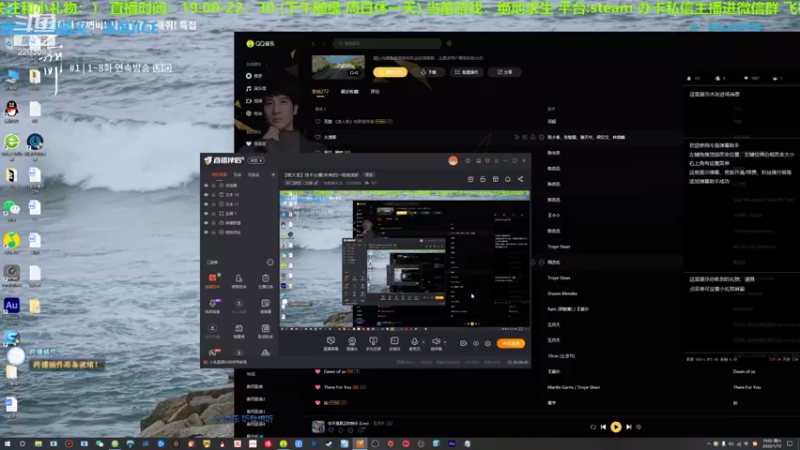
Task: Toggle visibility of 全屏 1 source
Action: pyautogui.click(x=206, y=213)
